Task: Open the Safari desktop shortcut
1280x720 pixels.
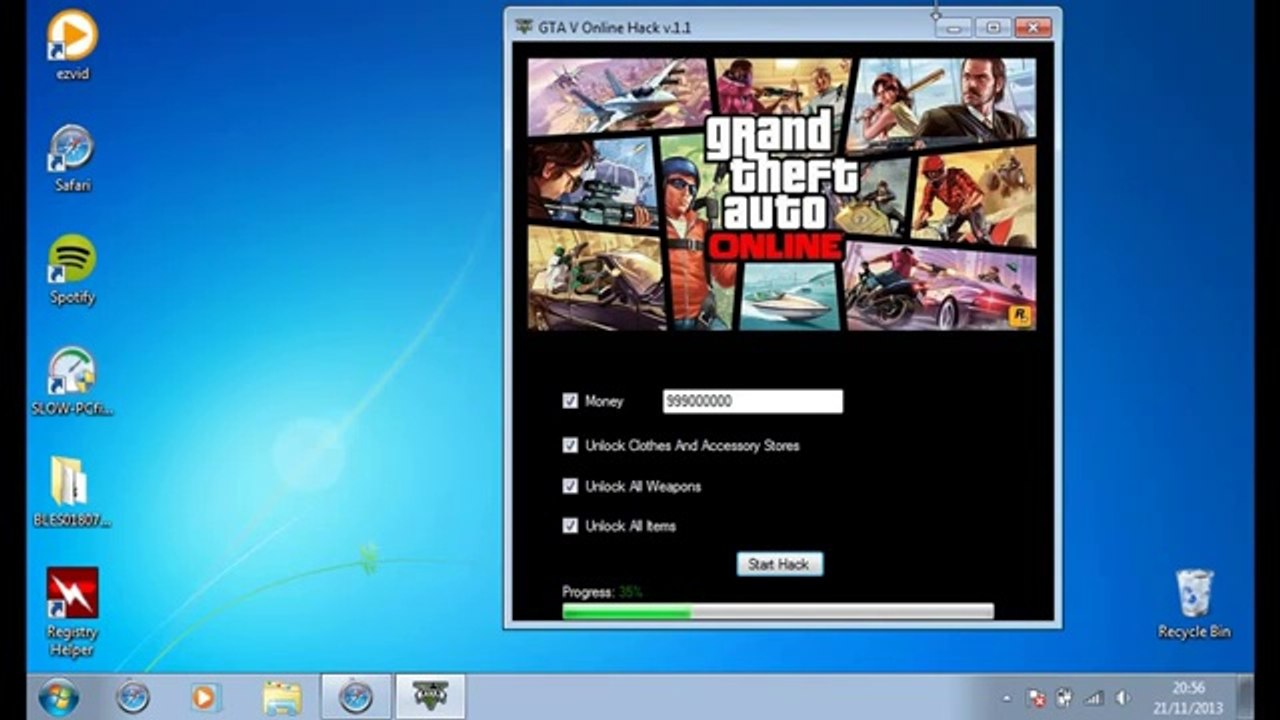Action: coord(72,158)
